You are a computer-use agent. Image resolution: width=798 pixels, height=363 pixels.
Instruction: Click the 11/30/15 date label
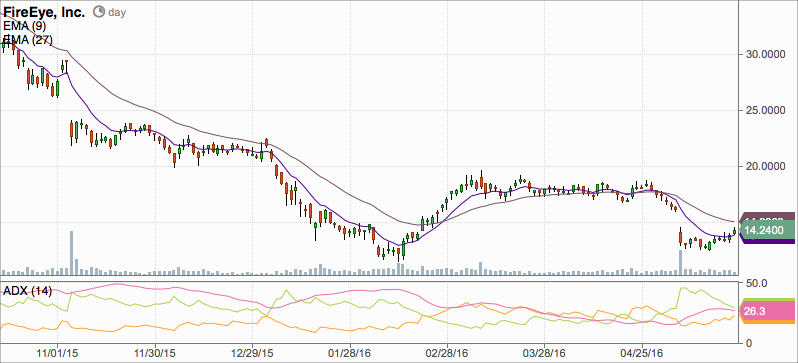155,352
